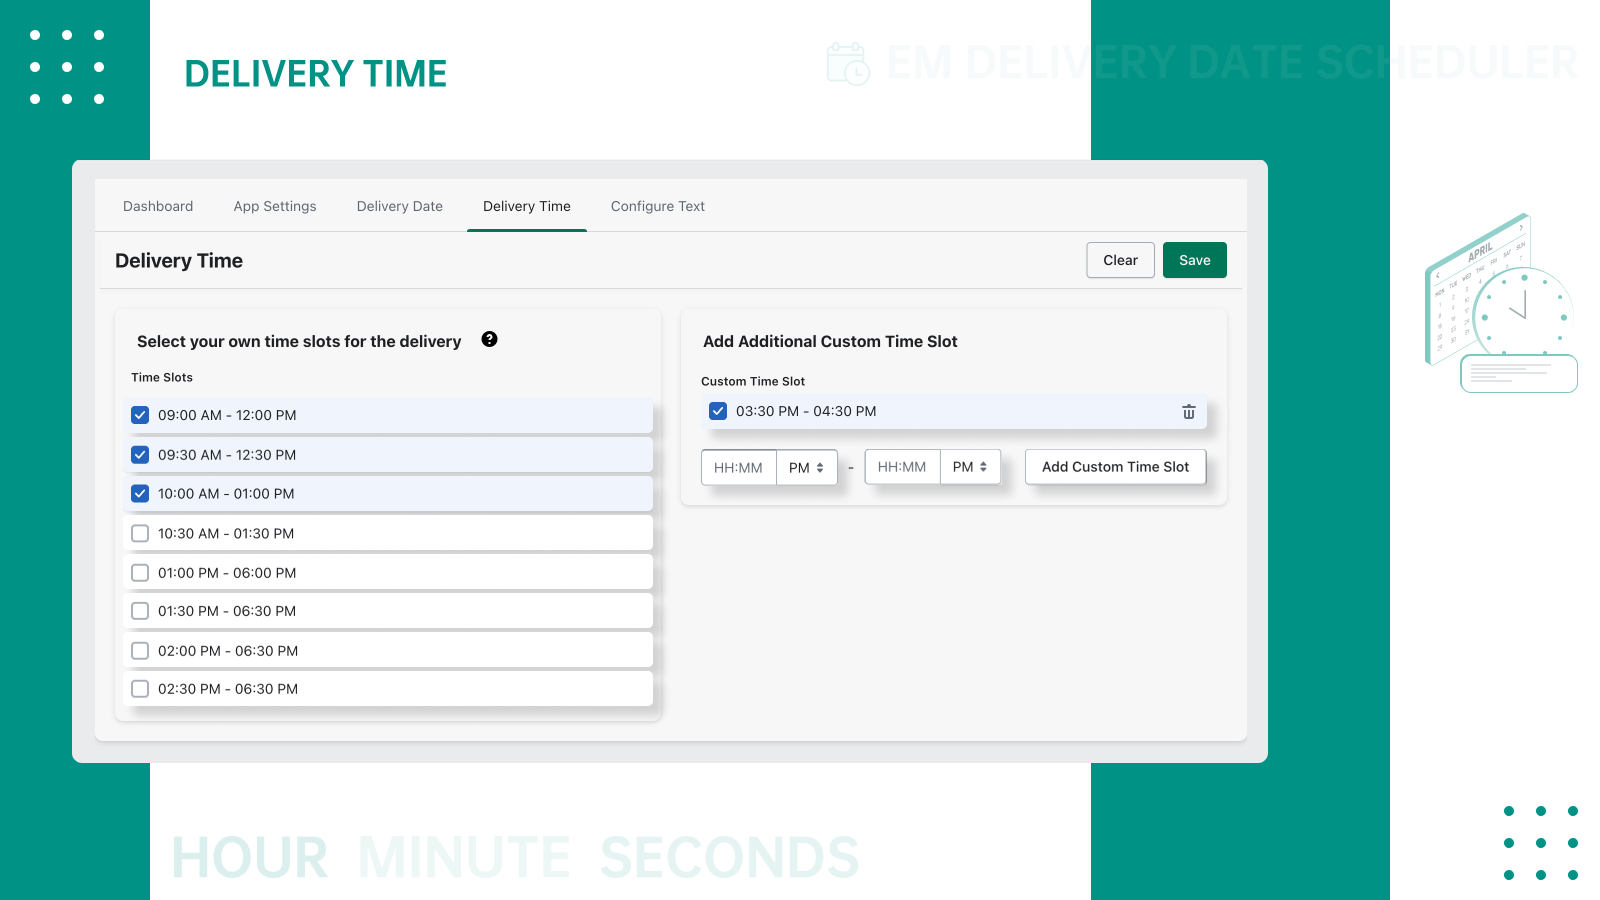Open the help tooltip beside time slots heading

490,340
